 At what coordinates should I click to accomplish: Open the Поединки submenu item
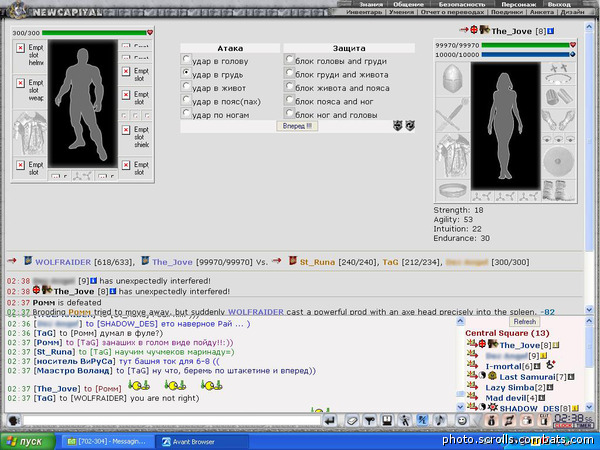(x=507, y=12)
